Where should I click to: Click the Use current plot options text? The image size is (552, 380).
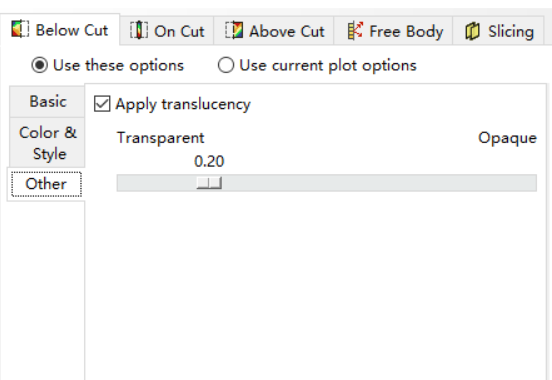328,66
